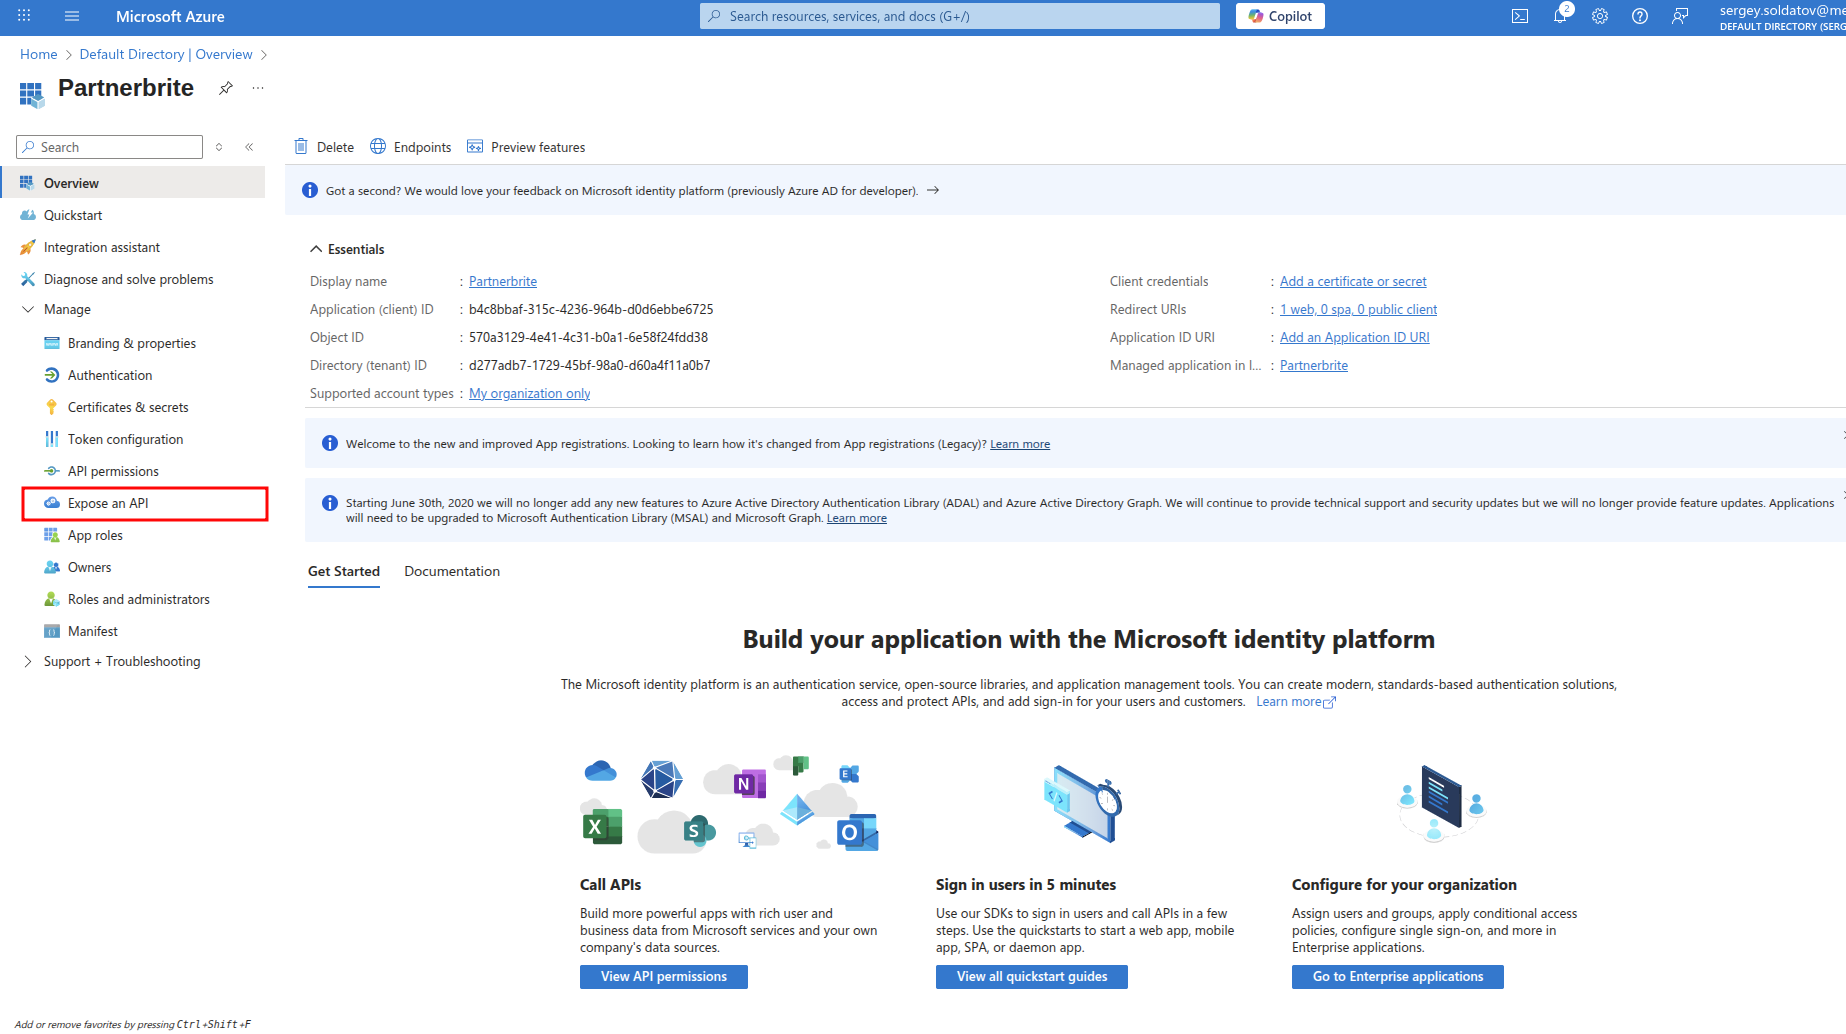Image resolution: width=1846 pixels, height=1034 pixels.
Task: Select Certificates & secrets in sidebar
Action: 128,408
